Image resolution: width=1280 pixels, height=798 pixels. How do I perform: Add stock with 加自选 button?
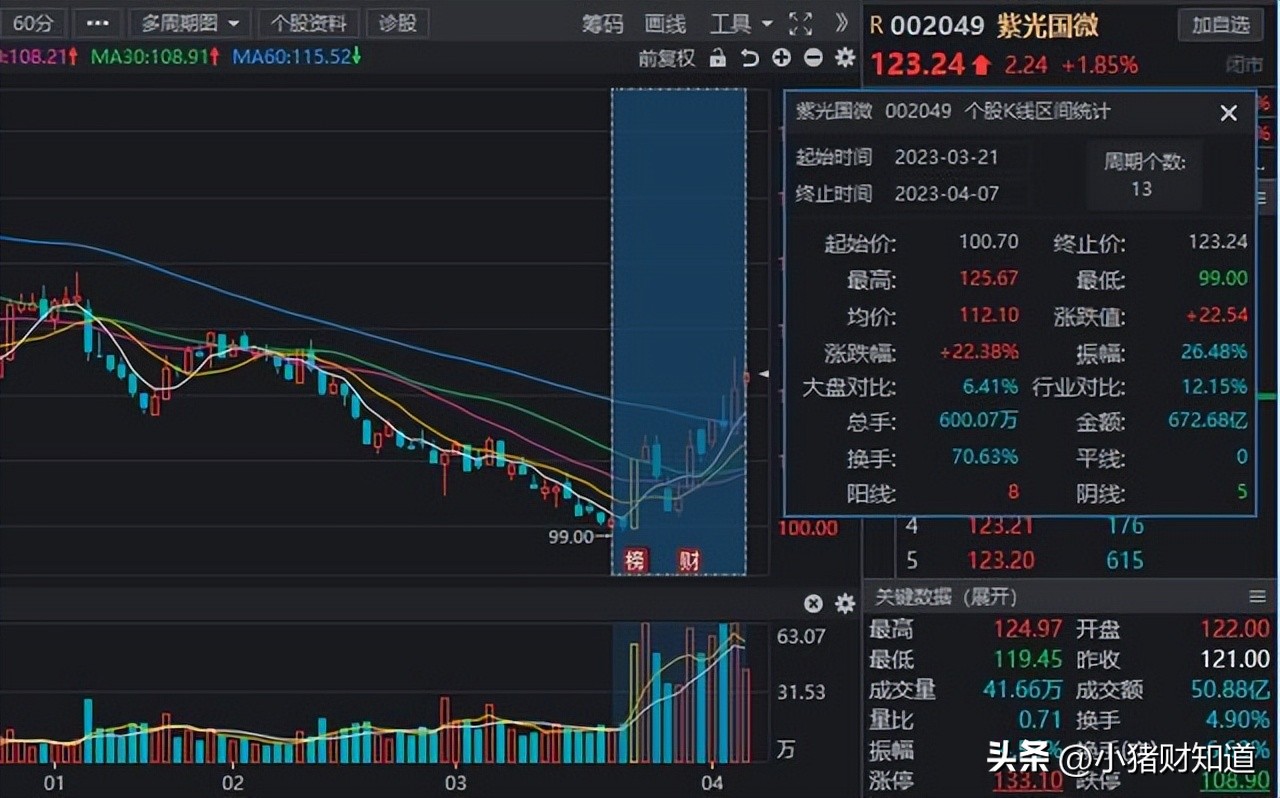click(x=1221, y=24)
